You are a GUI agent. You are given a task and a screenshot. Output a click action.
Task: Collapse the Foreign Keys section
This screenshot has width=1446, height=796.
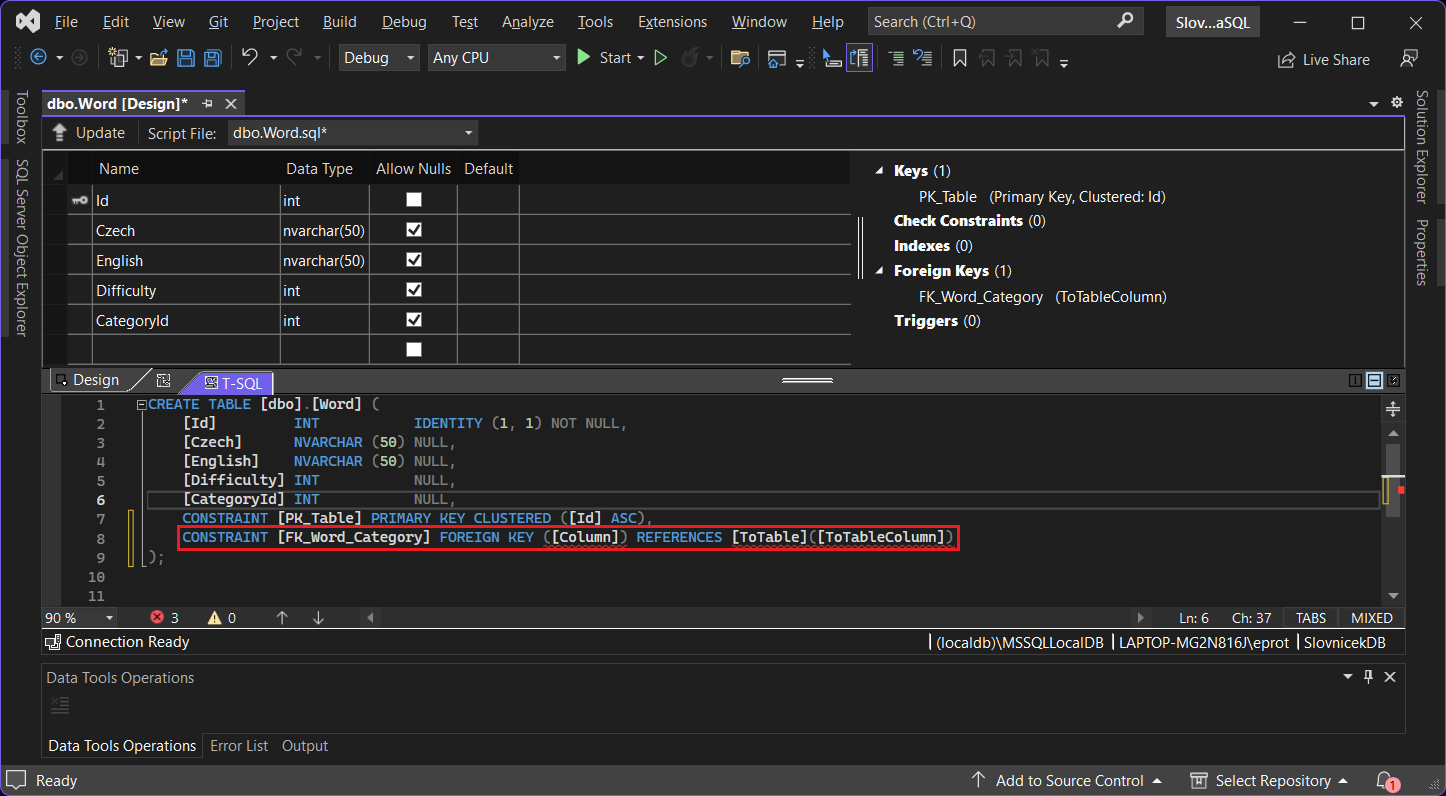coord(880,271)
